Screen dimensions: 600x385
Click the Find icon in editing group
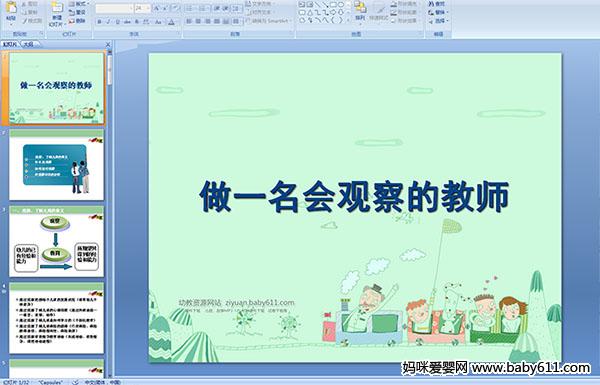click(x=437, y=4)
